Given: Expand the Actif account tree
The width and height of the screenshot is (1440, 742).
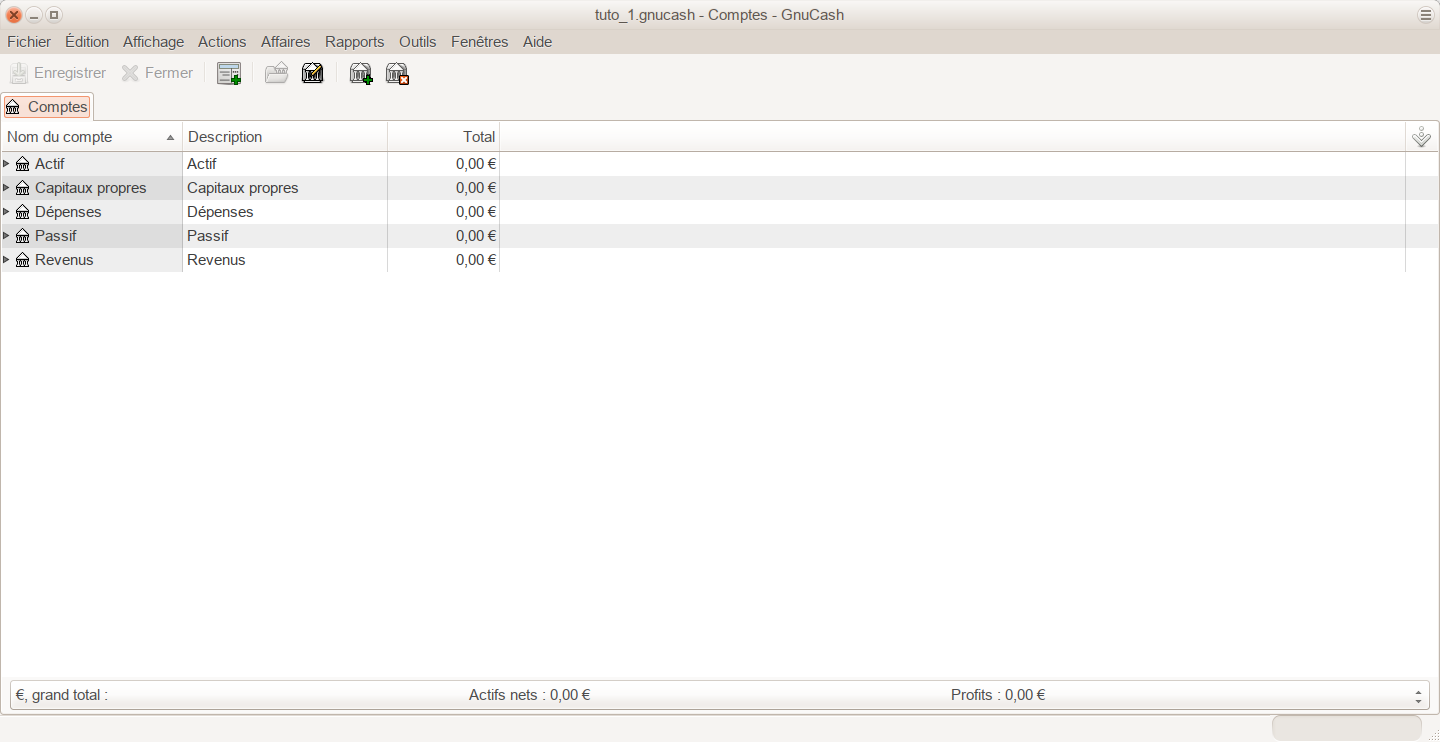Looking at the screenshot, I should (7, 163).
